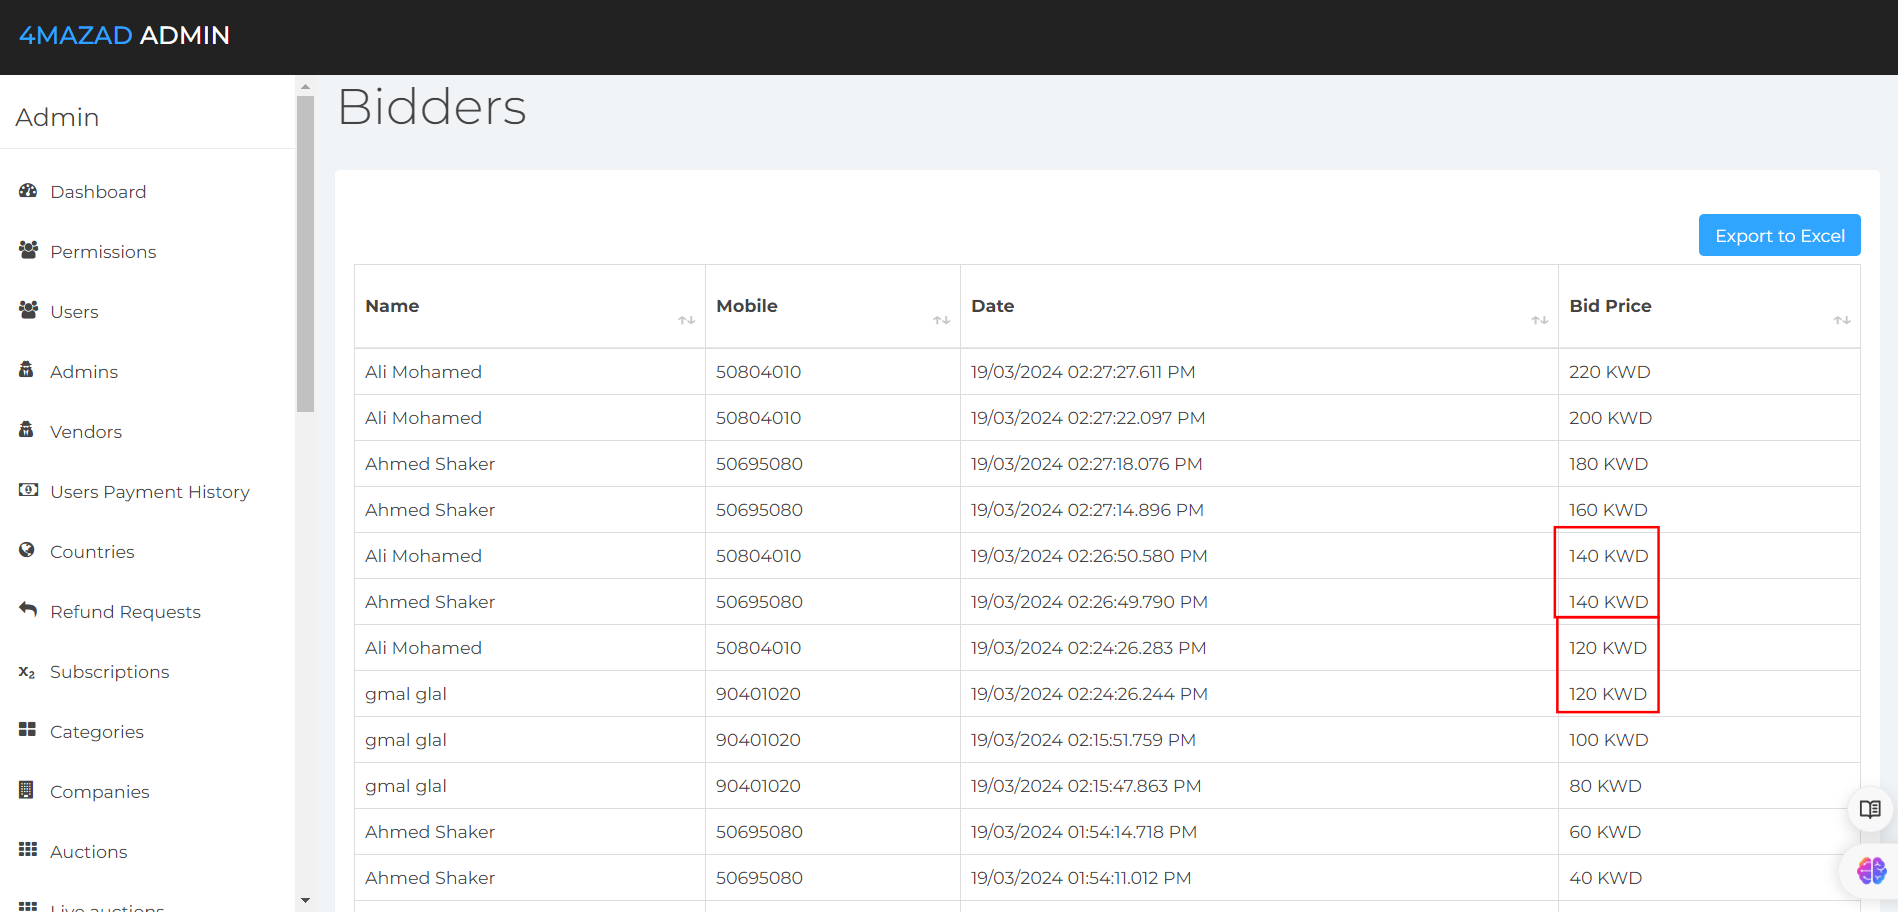Click the Categories grid icon
Viewport: 1898px width, 912px height.
tap(27, 730)
